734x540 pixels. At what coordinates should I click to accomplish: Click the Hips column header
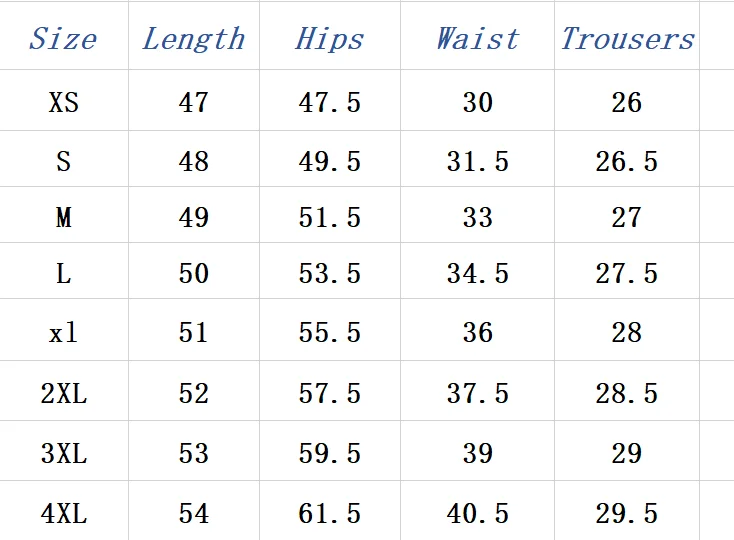pos(329,39)
